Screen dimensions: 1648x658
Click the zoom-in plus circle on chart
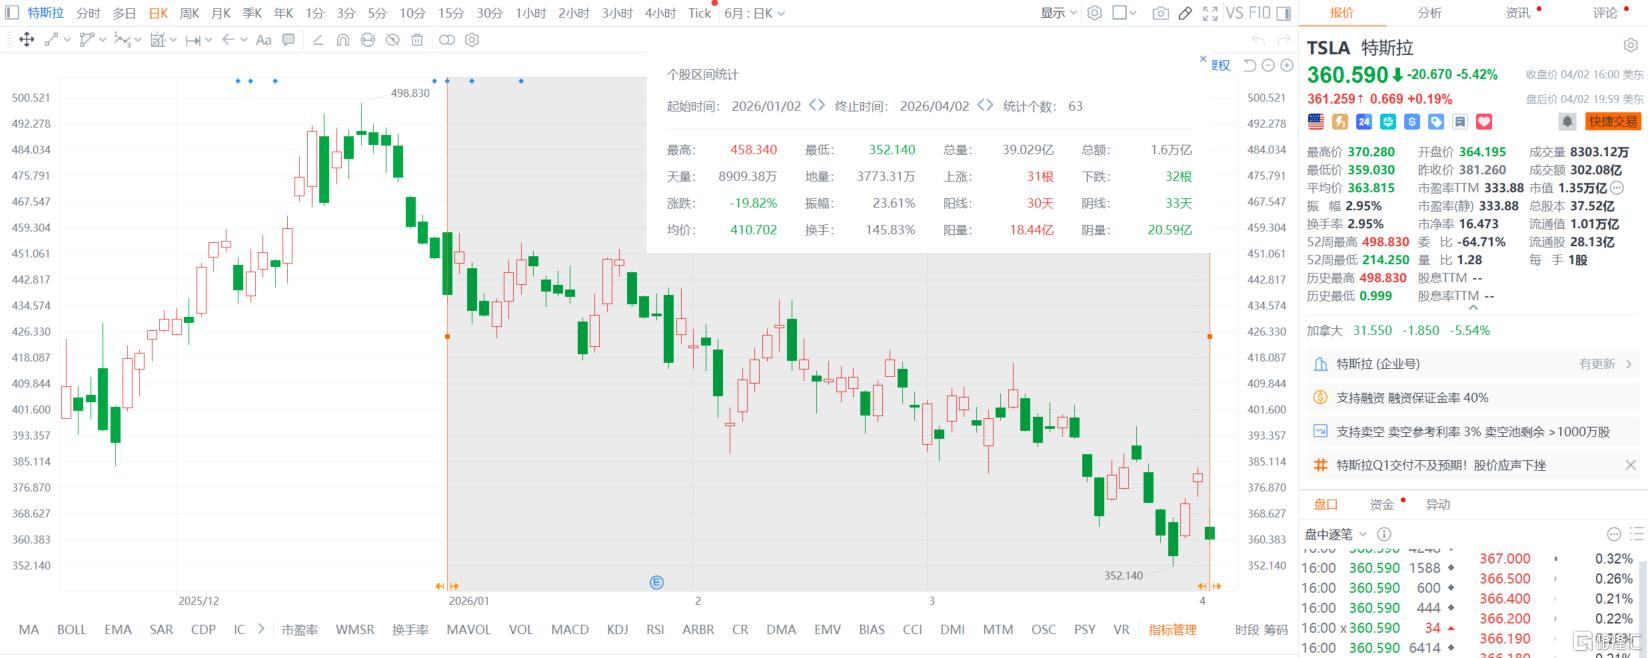(x=1286, y=65)
